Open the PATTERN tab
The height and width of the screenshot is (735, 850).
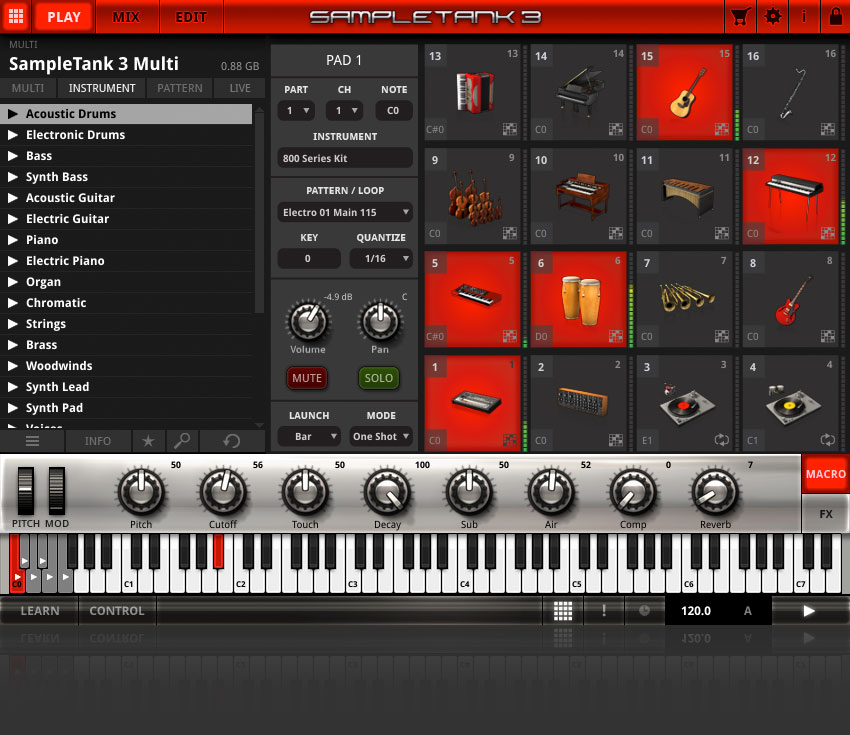pos(180,88)
